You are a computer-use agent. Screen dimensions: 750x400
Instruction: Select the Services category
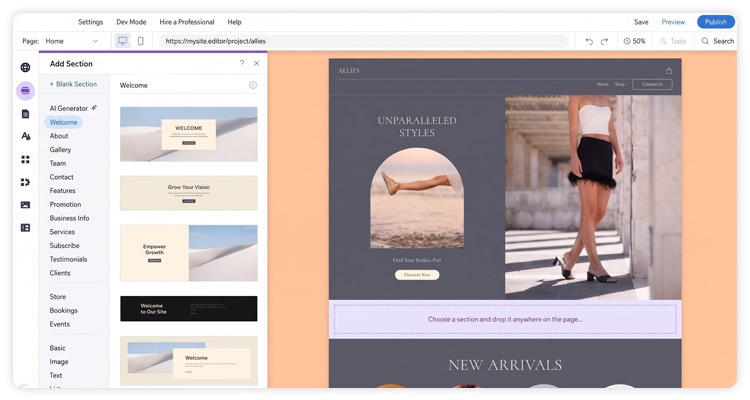tap(62, 232)
